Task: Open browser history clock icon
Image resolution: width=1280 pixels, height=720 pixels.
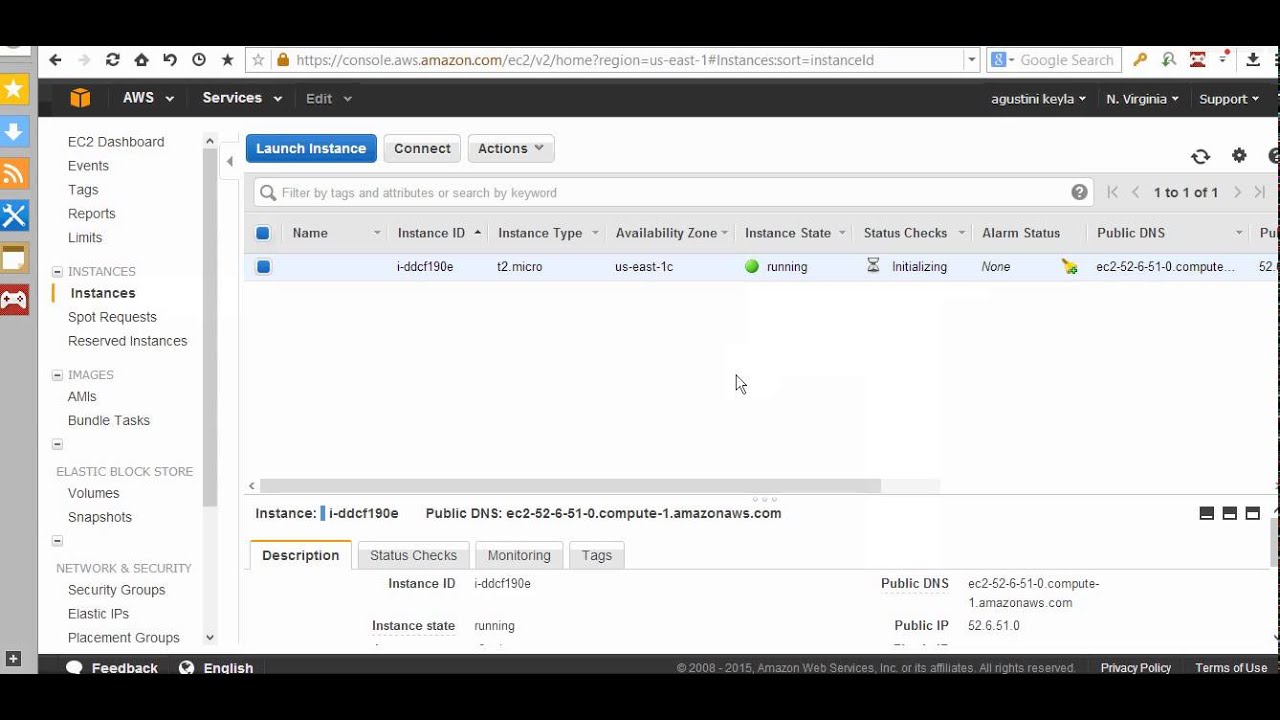Action: point(199,60)
